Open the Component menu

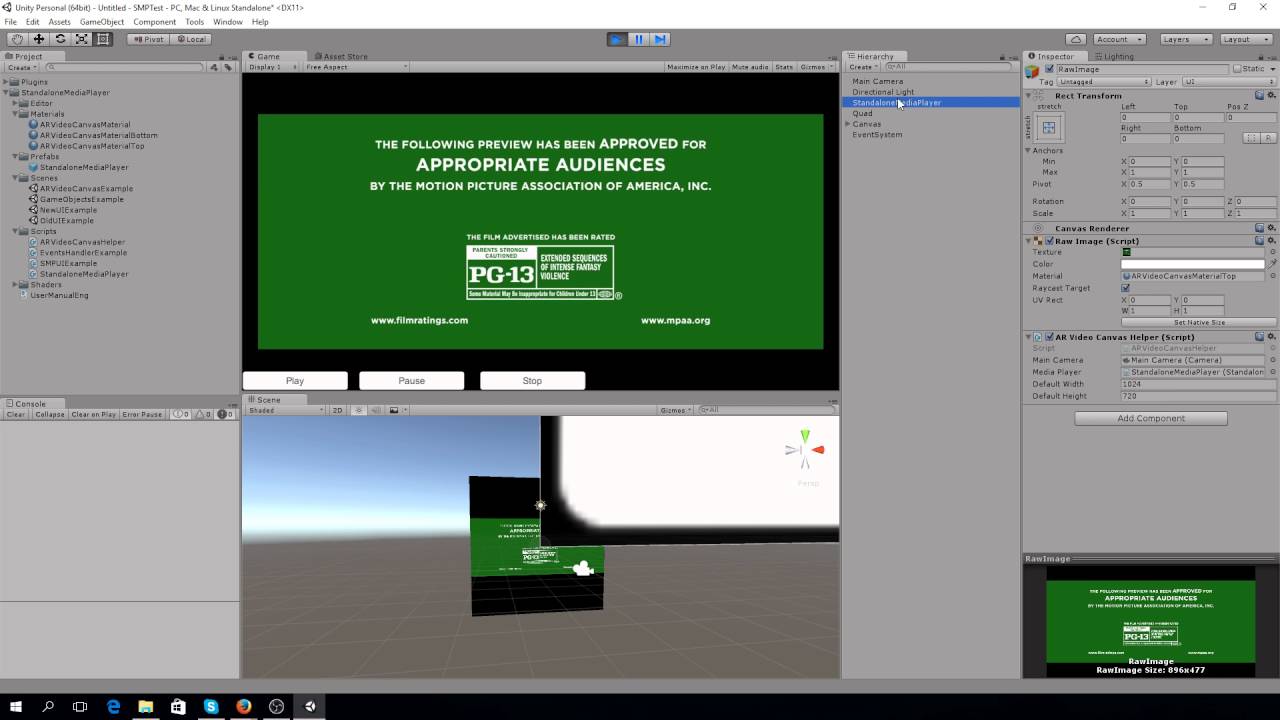pyautogui.click(x=154, y=21)
